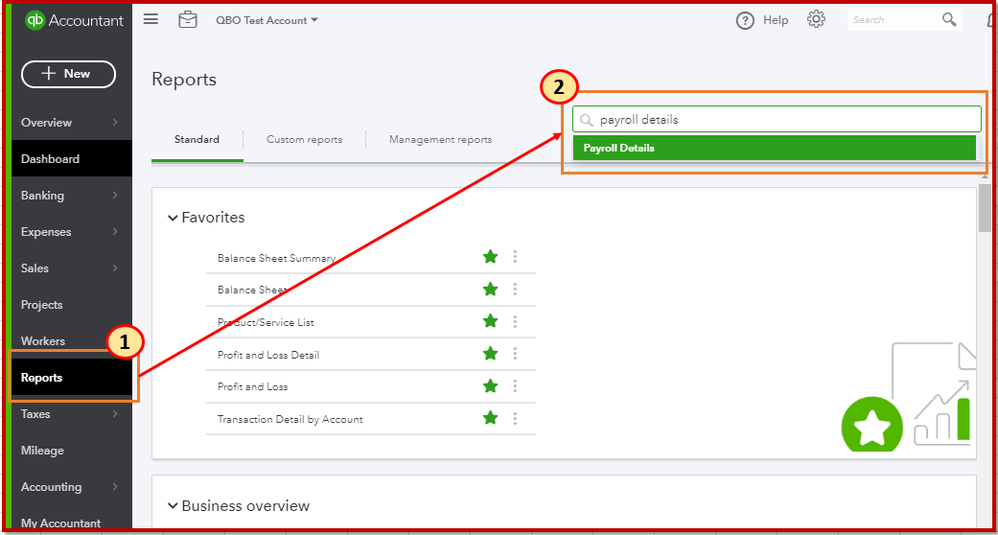Viewport: 998px width, 535px height.
Task: Open the Product/Service List report
Action: 265,323
